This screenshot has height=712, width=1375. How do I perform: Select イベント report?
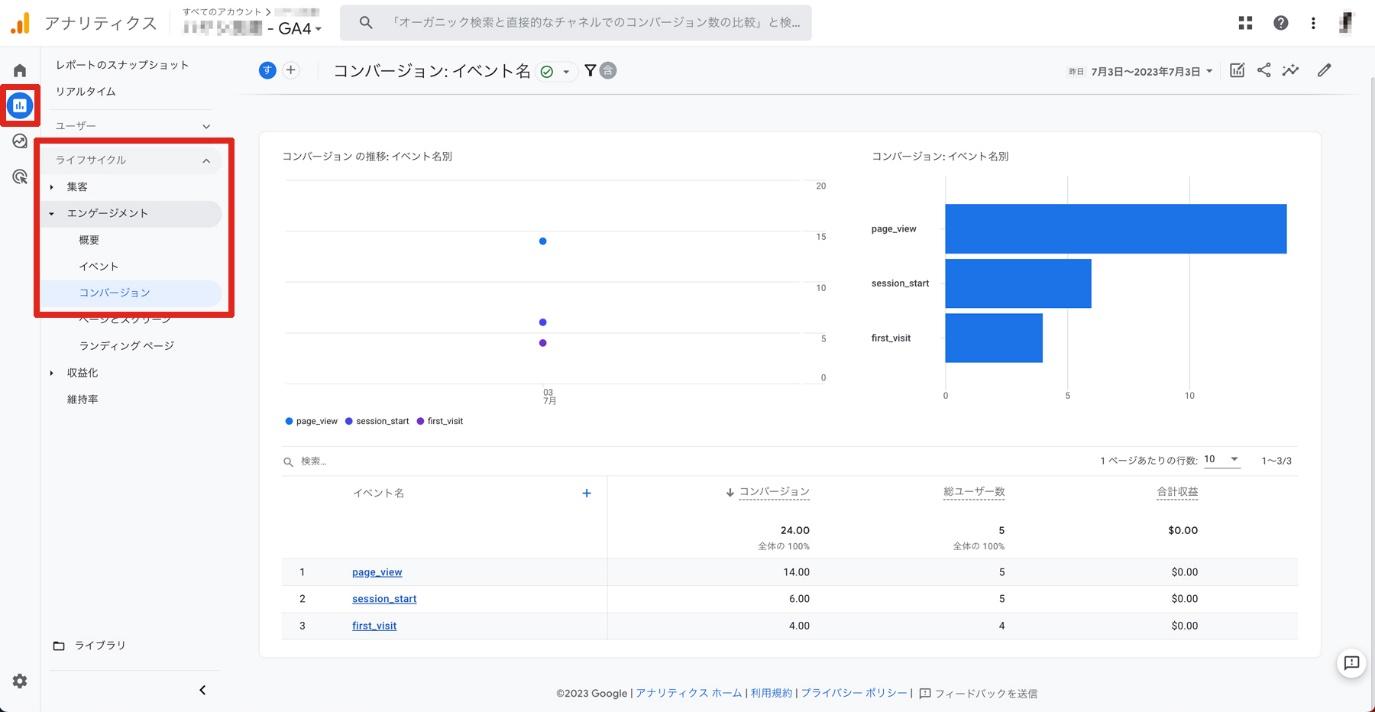coord(99,267)
